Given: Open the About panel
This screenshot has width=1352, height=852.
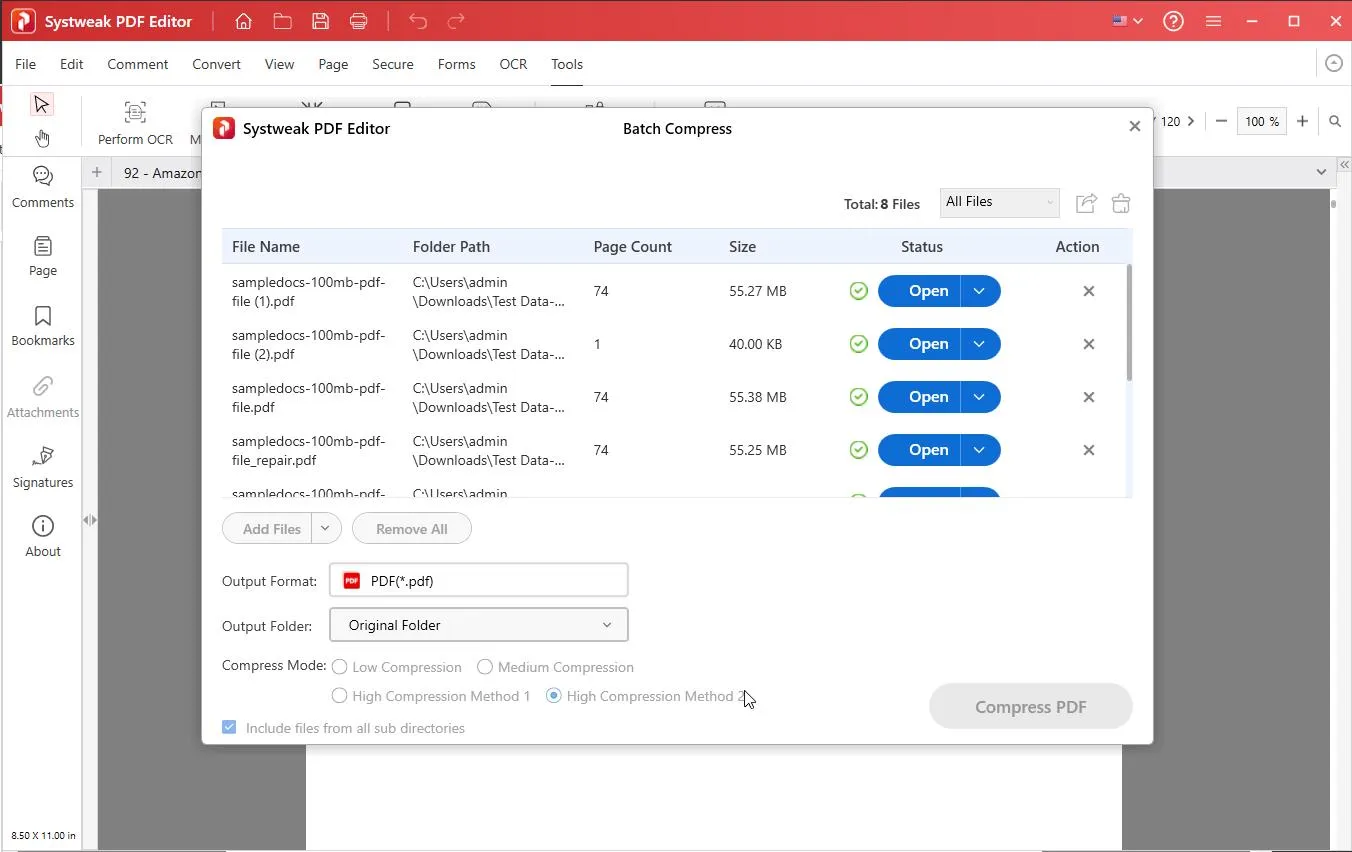Looking at the screenshot, I should (x=42, y=537).
